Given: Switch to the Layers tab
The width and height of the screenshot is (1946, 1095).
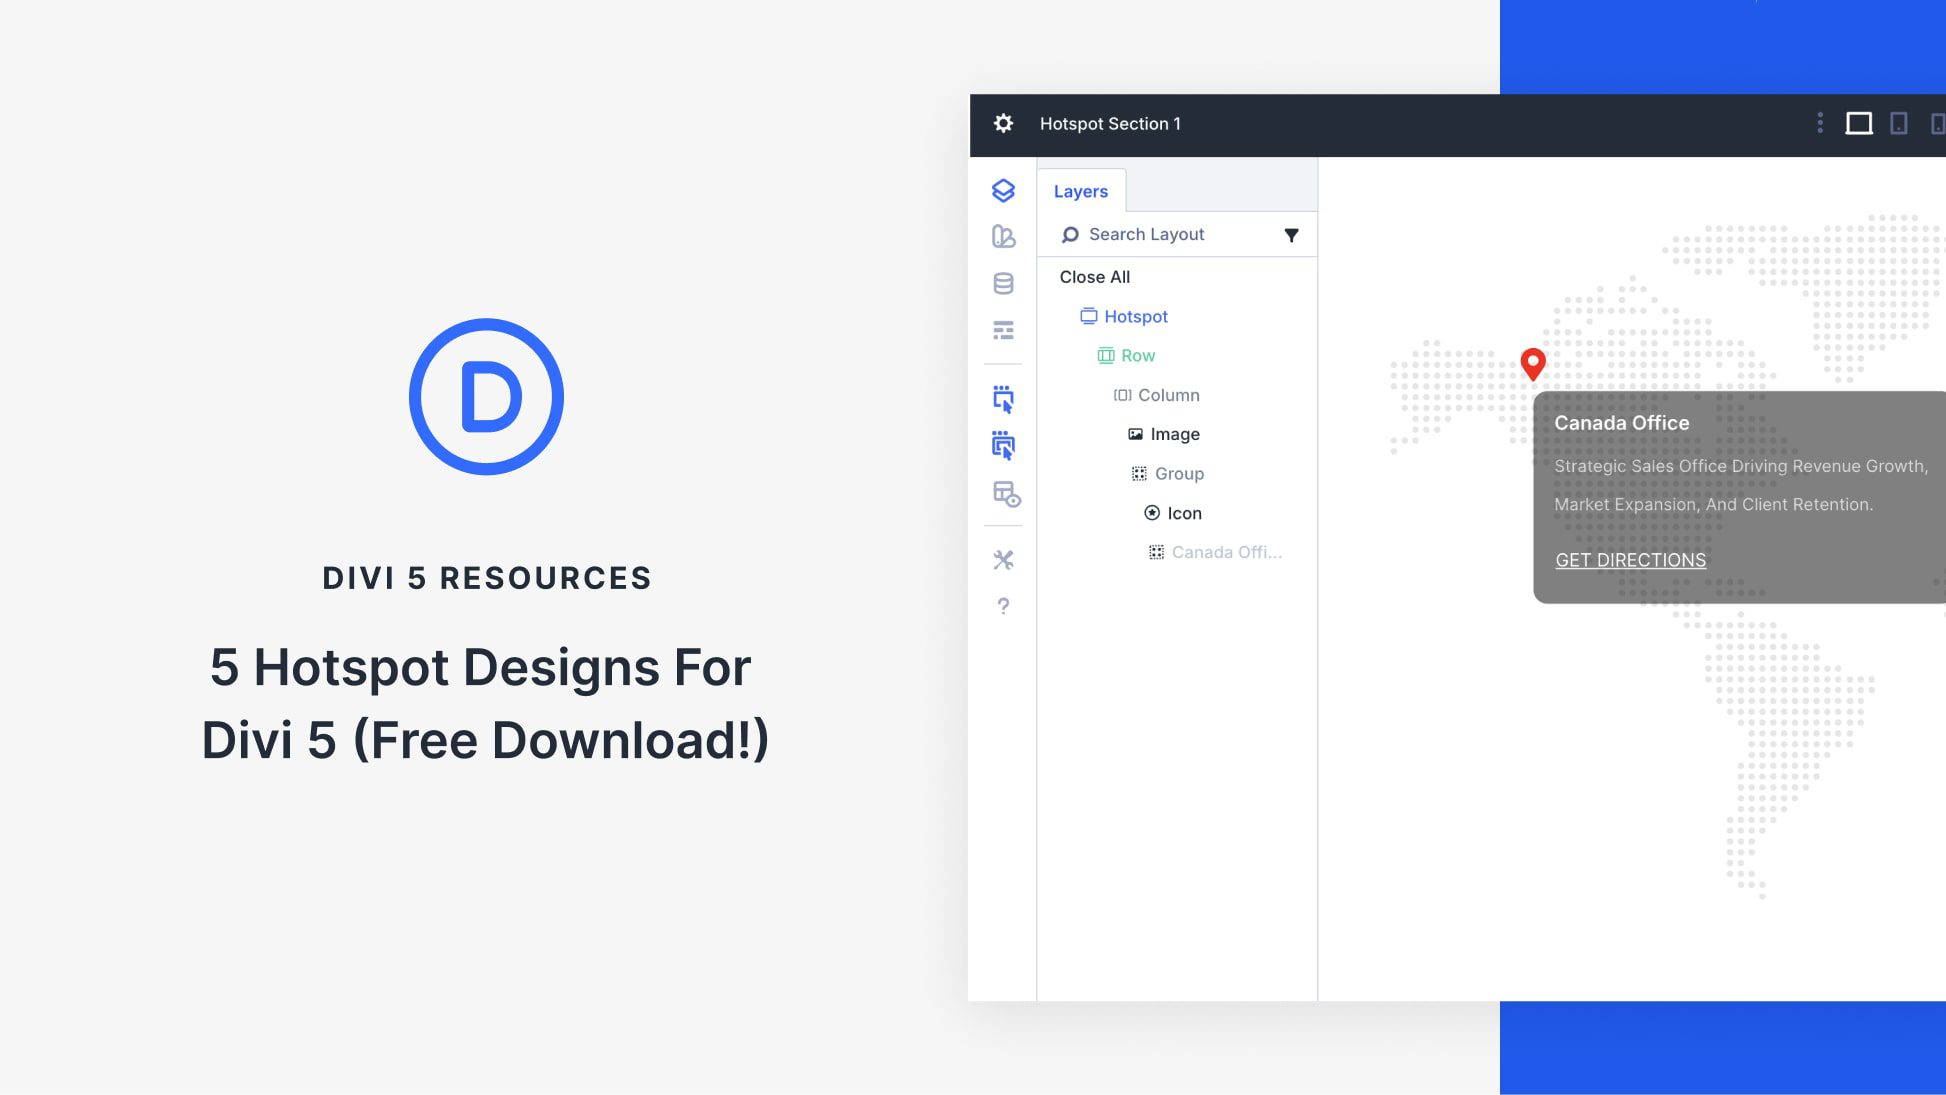Looking at the screenshot, I should click(x=1080, y=191).
